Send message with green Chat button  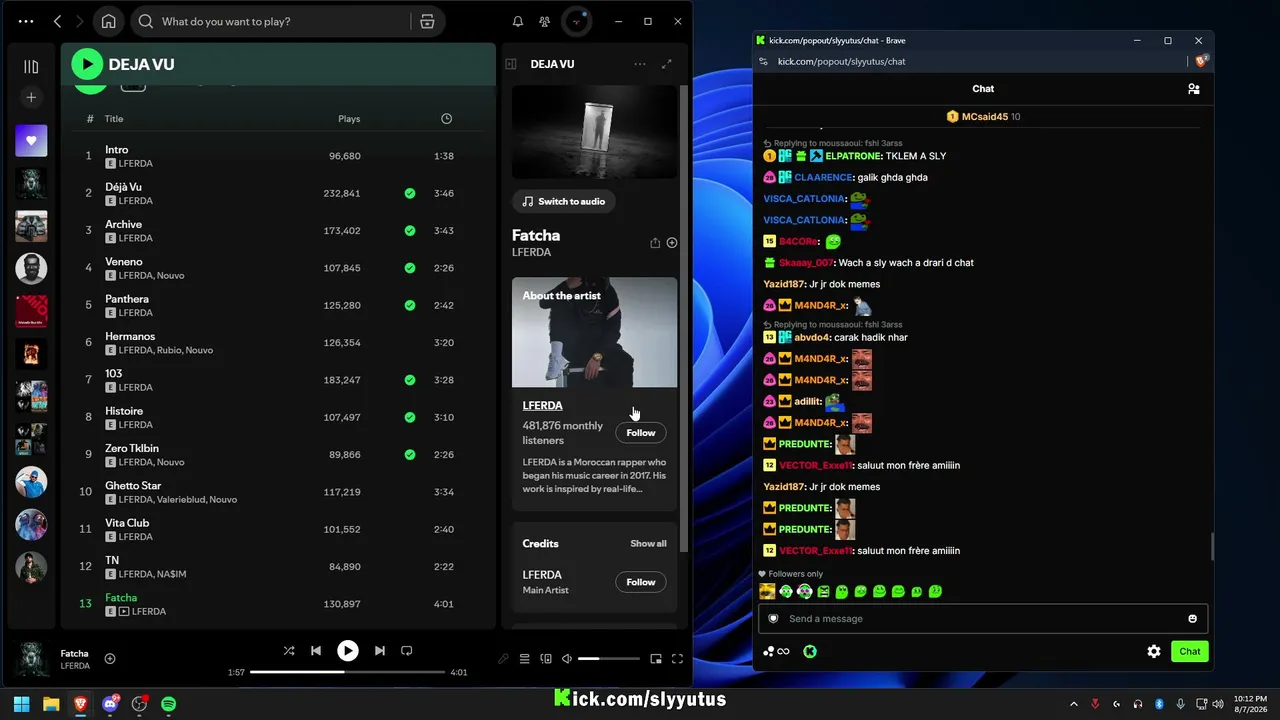[1190, 651]
